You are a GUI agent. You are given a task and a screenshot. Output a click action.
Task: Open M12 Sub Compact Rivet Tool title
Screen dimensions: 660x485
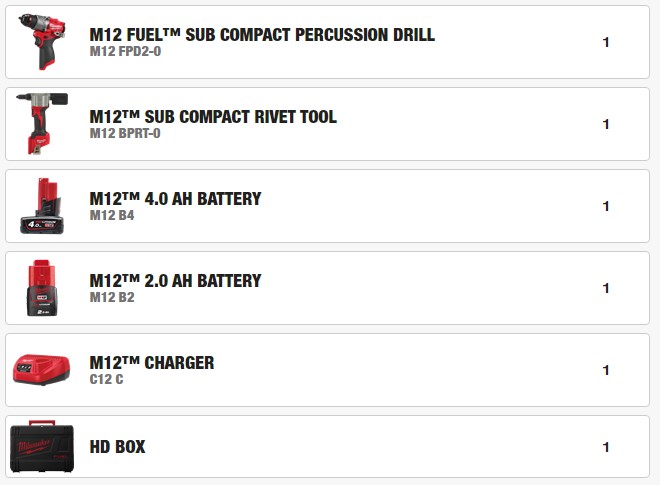pyautogui.click(x=213, y=117)
